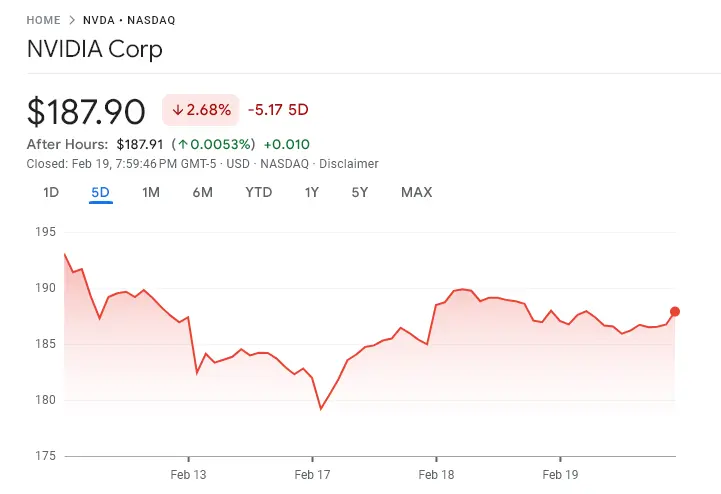This screenshot has height=494, width=721.
Task: Select the 5D chart range tab
Action: 100,192
